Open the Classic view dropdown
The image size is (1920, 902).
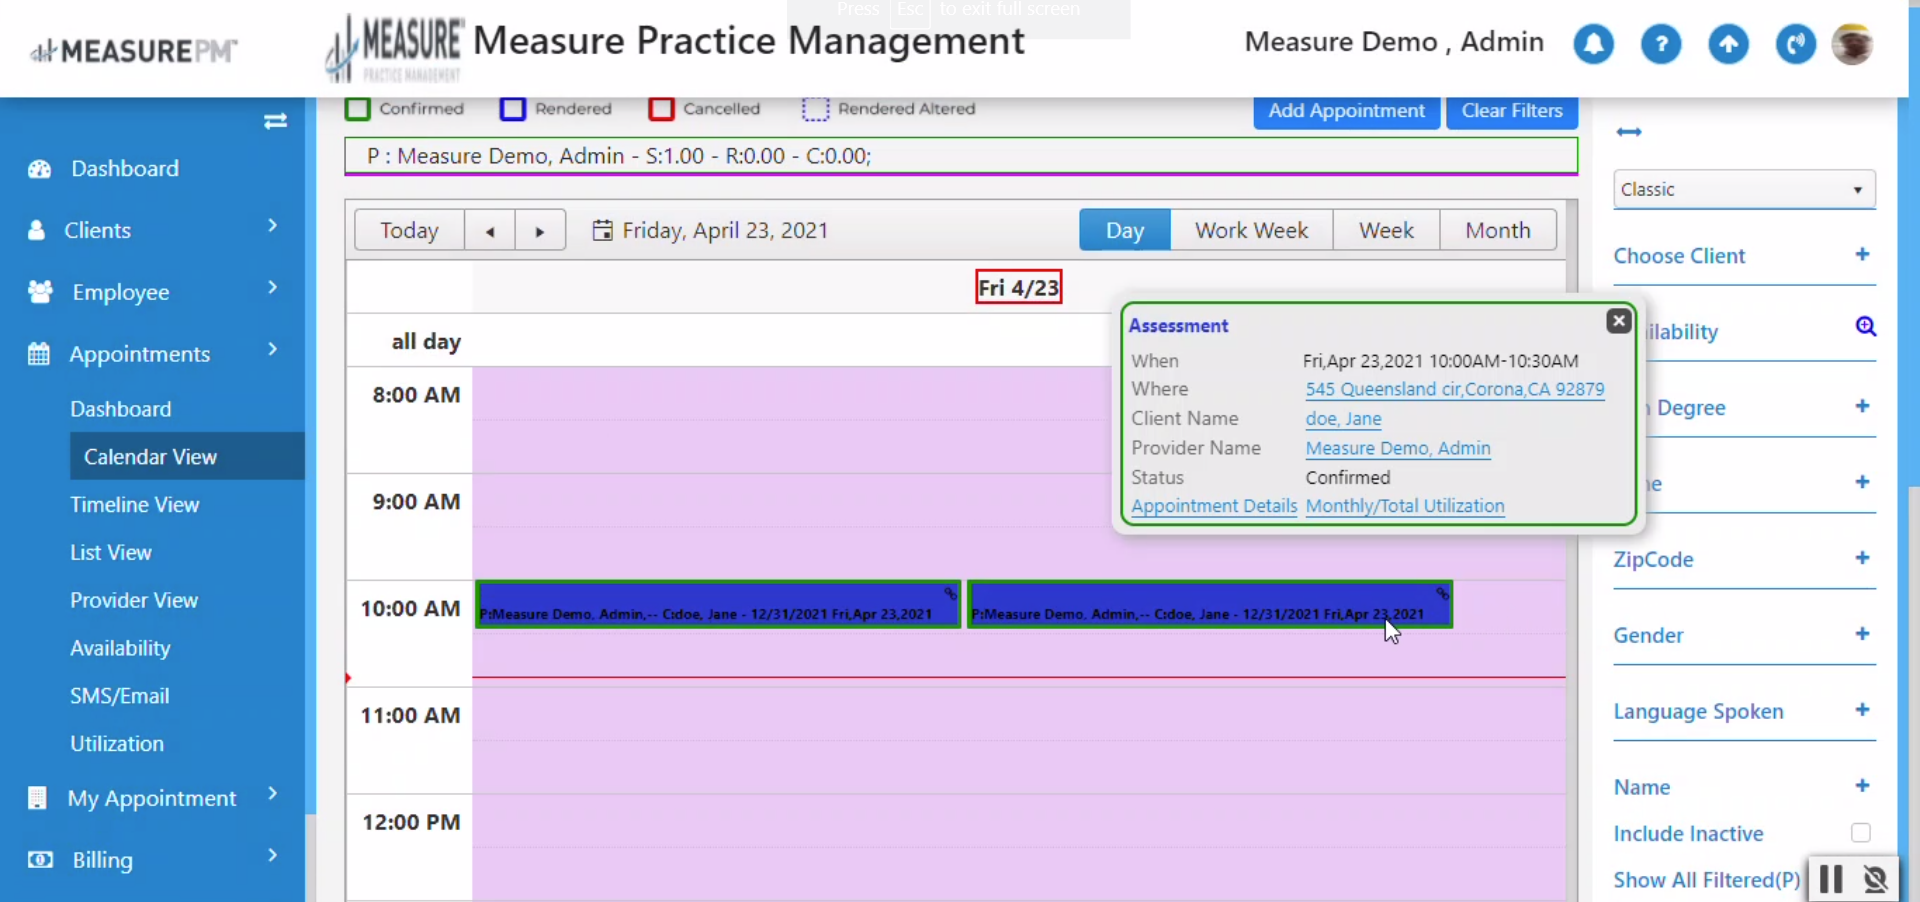(x=1744, y=189)
